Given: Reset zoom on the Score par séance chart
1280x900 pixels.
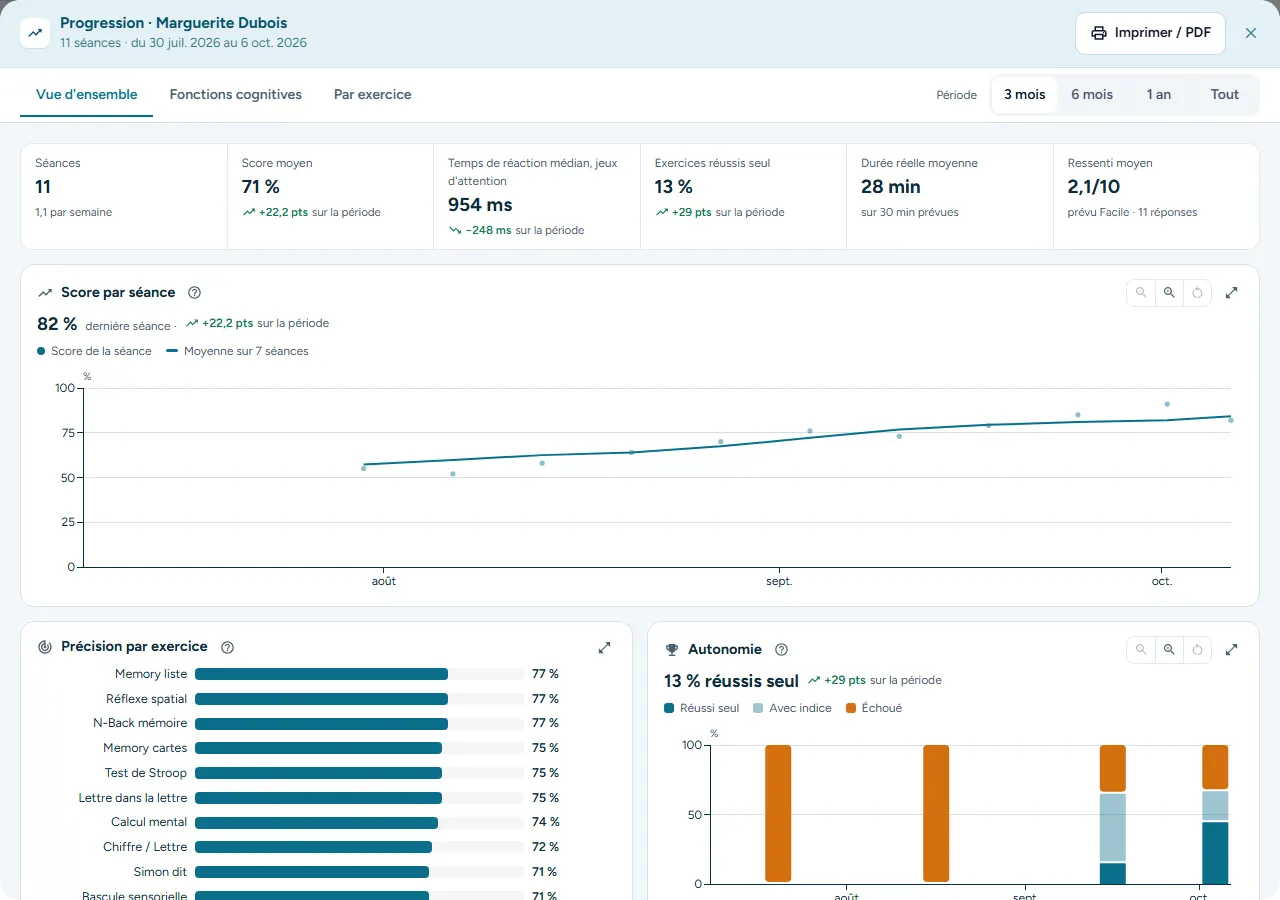Looking at the screenshot, I should pos(1197,293).
